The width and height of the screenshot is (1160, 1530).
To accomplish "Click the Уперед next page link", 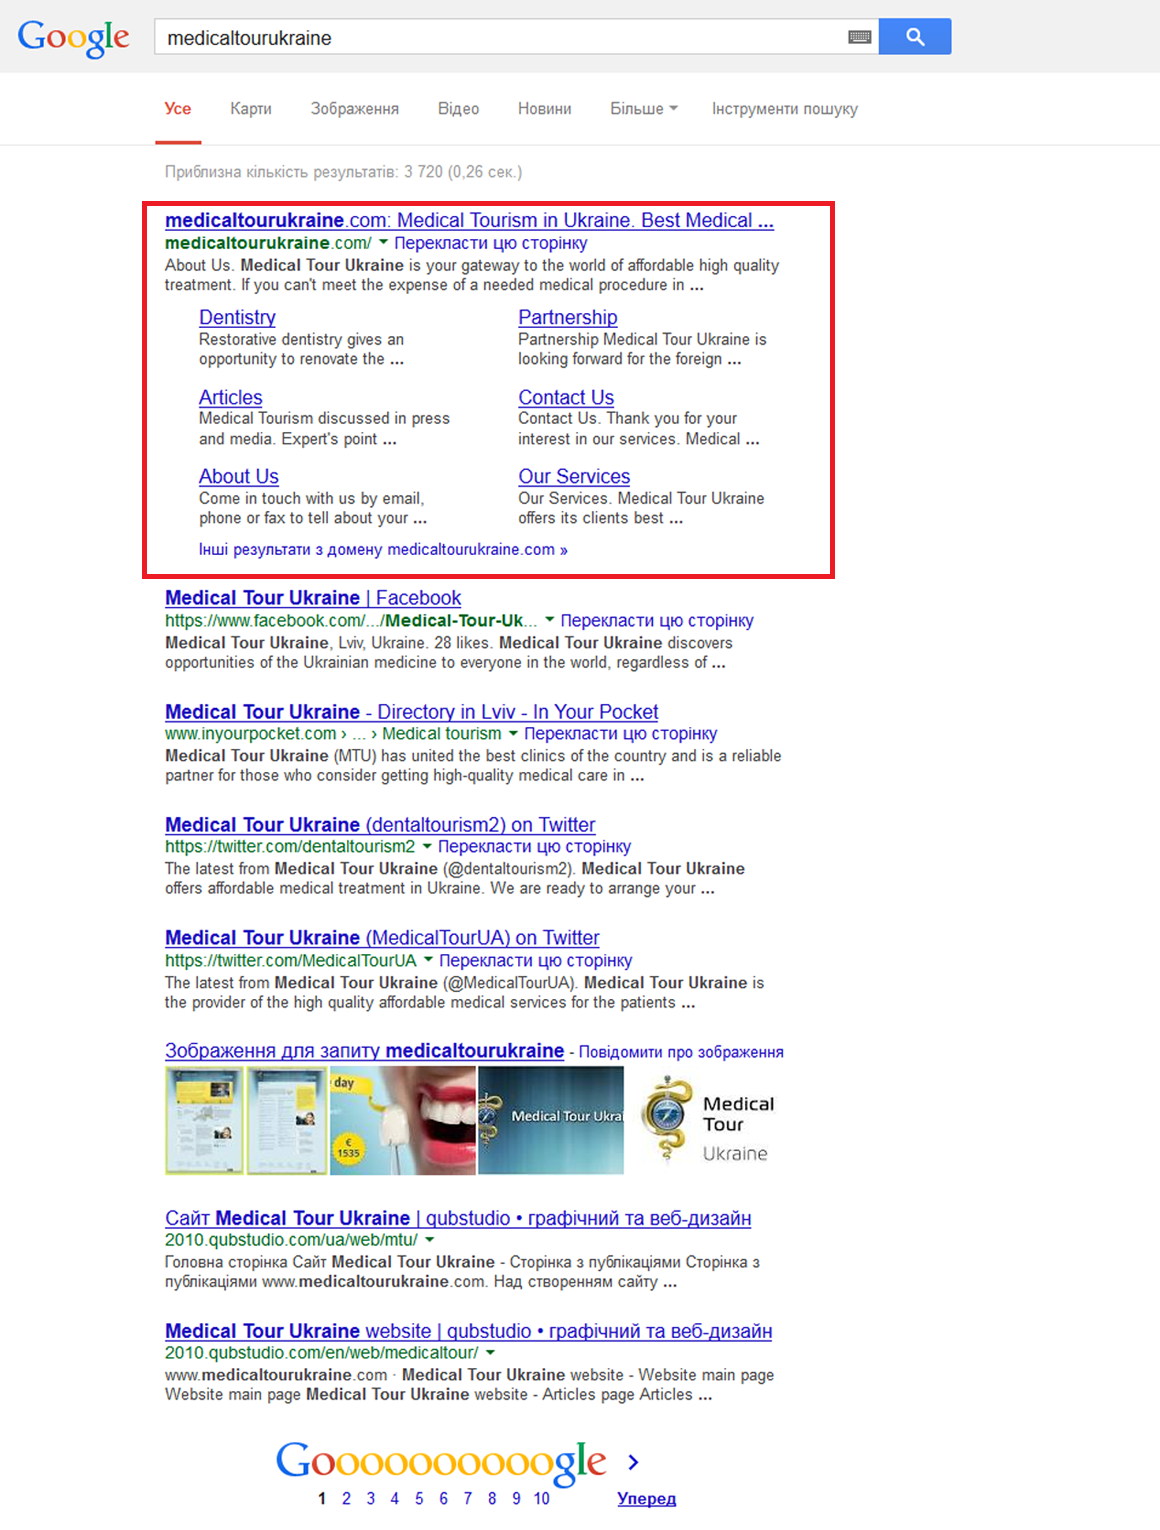I will [x=646, y=1498].
